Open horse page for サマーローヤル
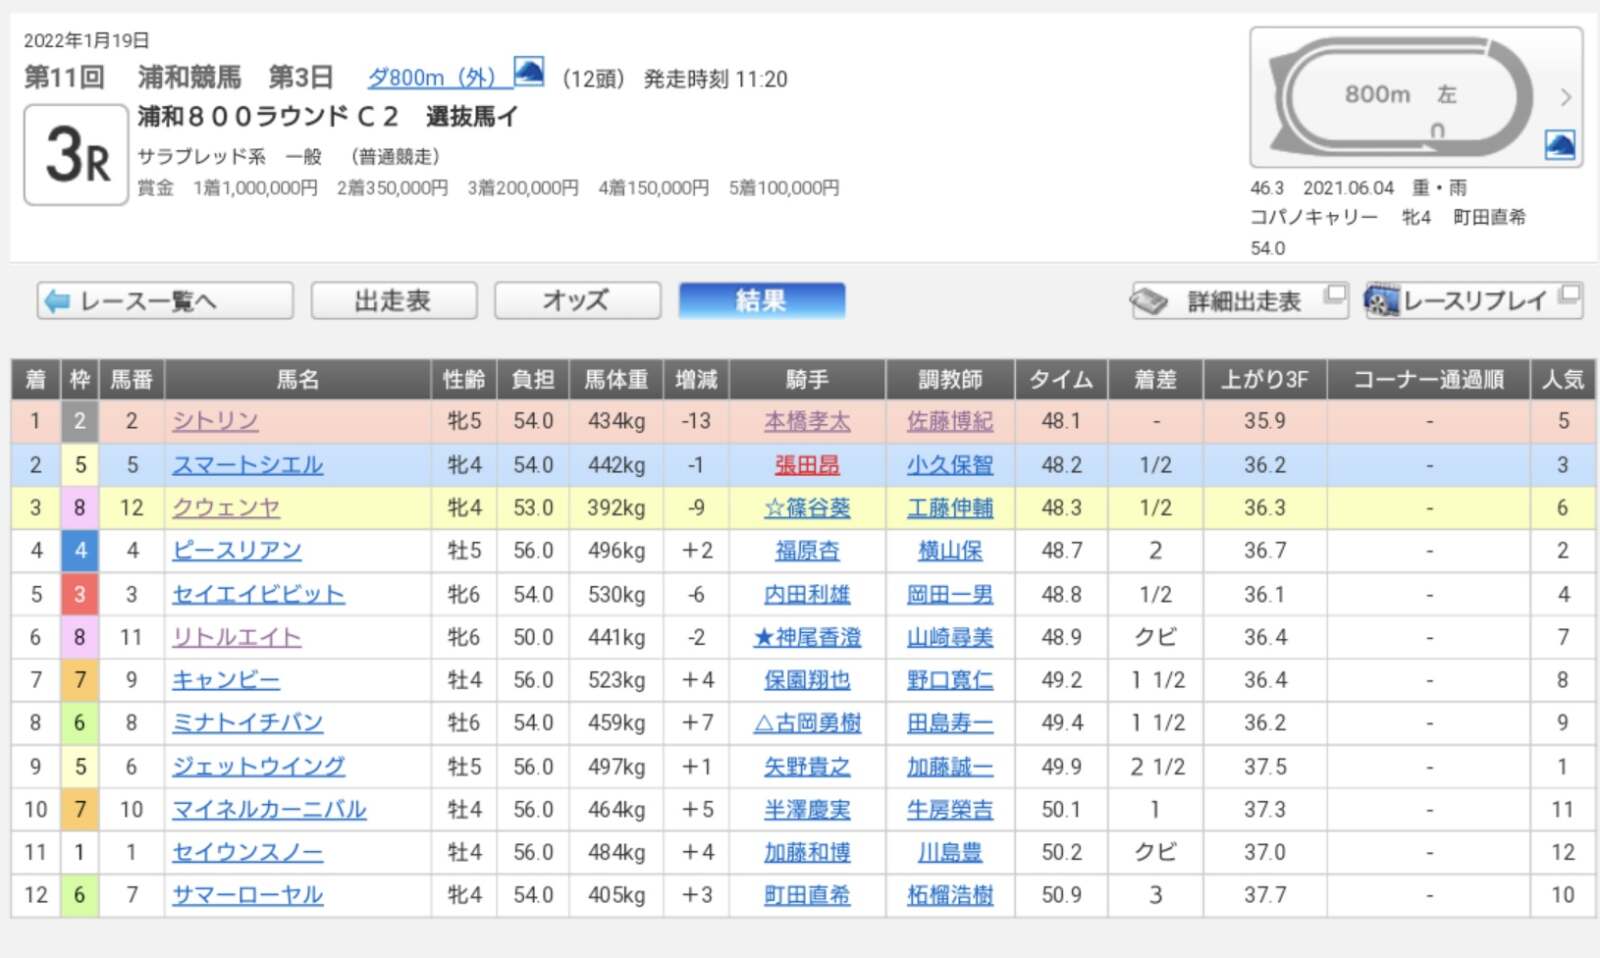Image resolution: width=1600 pixels, height=958 pixels. pos(247,896)
